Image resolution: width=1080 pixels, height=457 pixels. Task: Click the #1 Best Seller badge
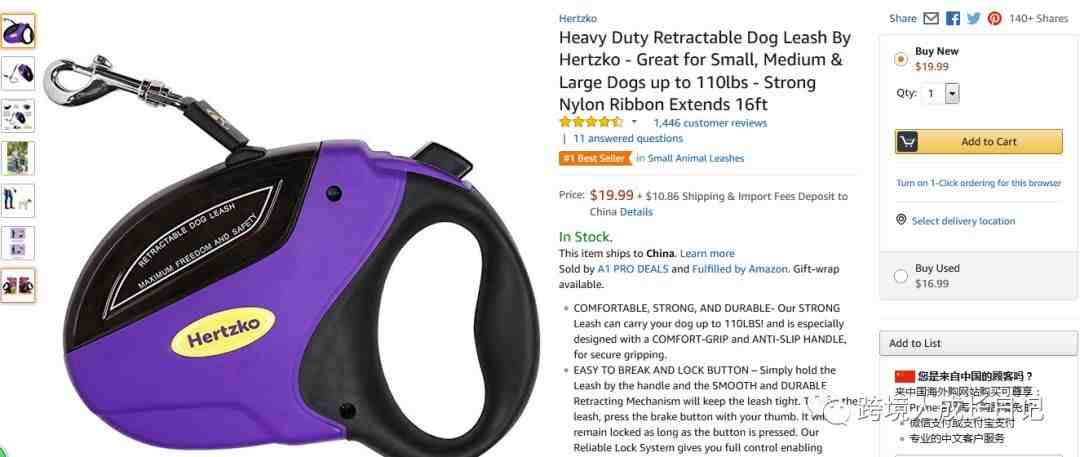(596, 158)
